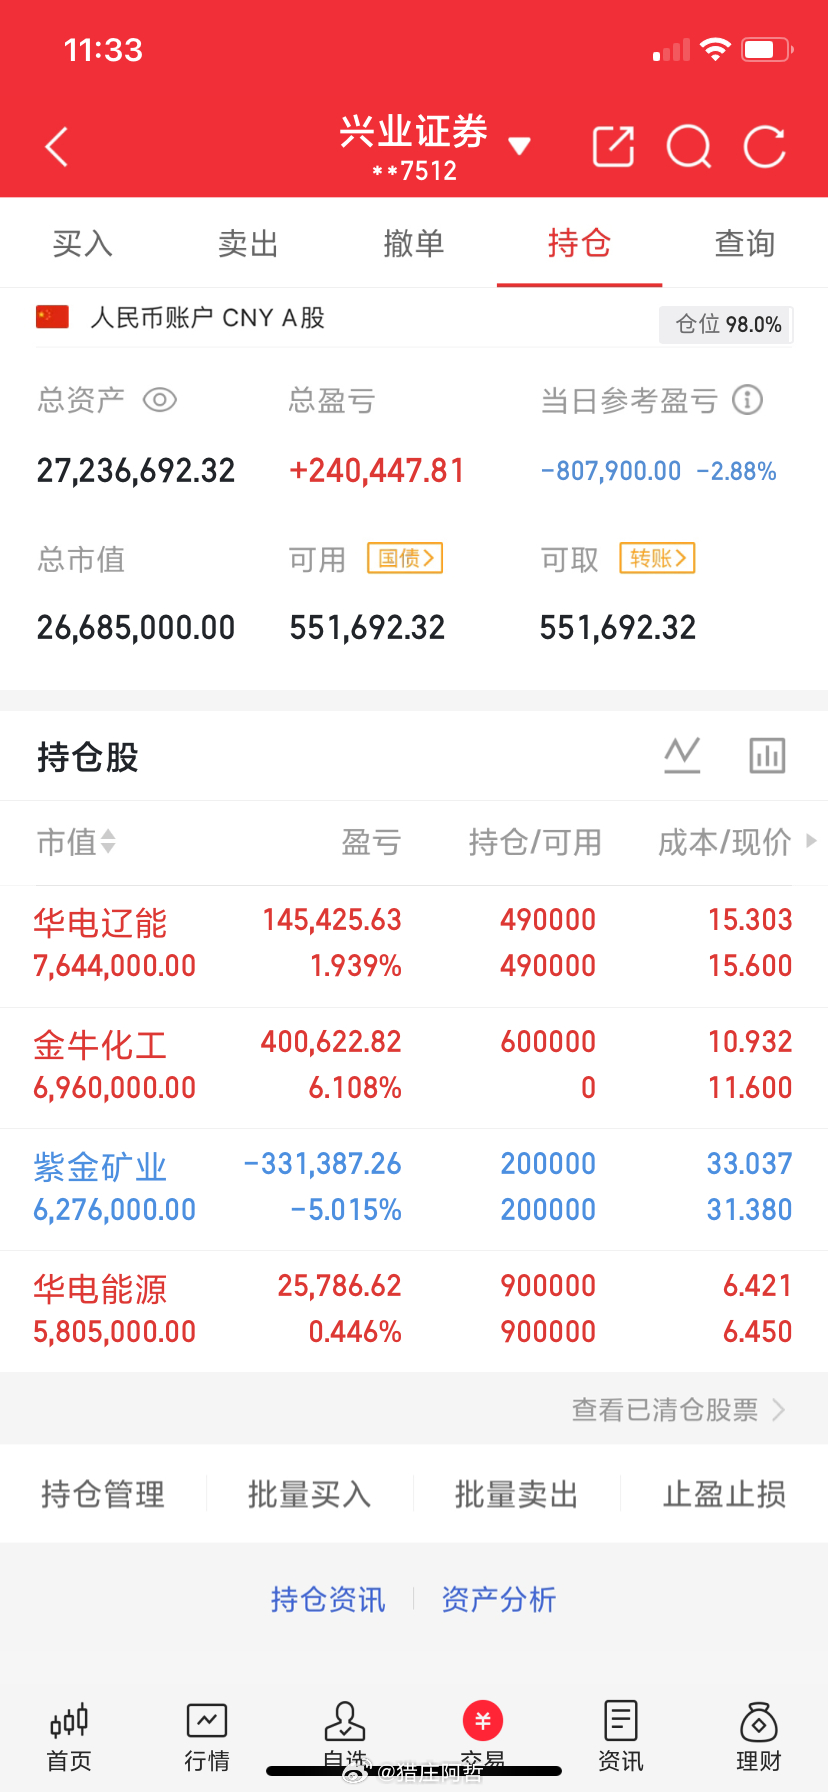Switch to the 卖出 tab
The height and width of the screenshot is (1792, 828).
(x=248, y=243)
